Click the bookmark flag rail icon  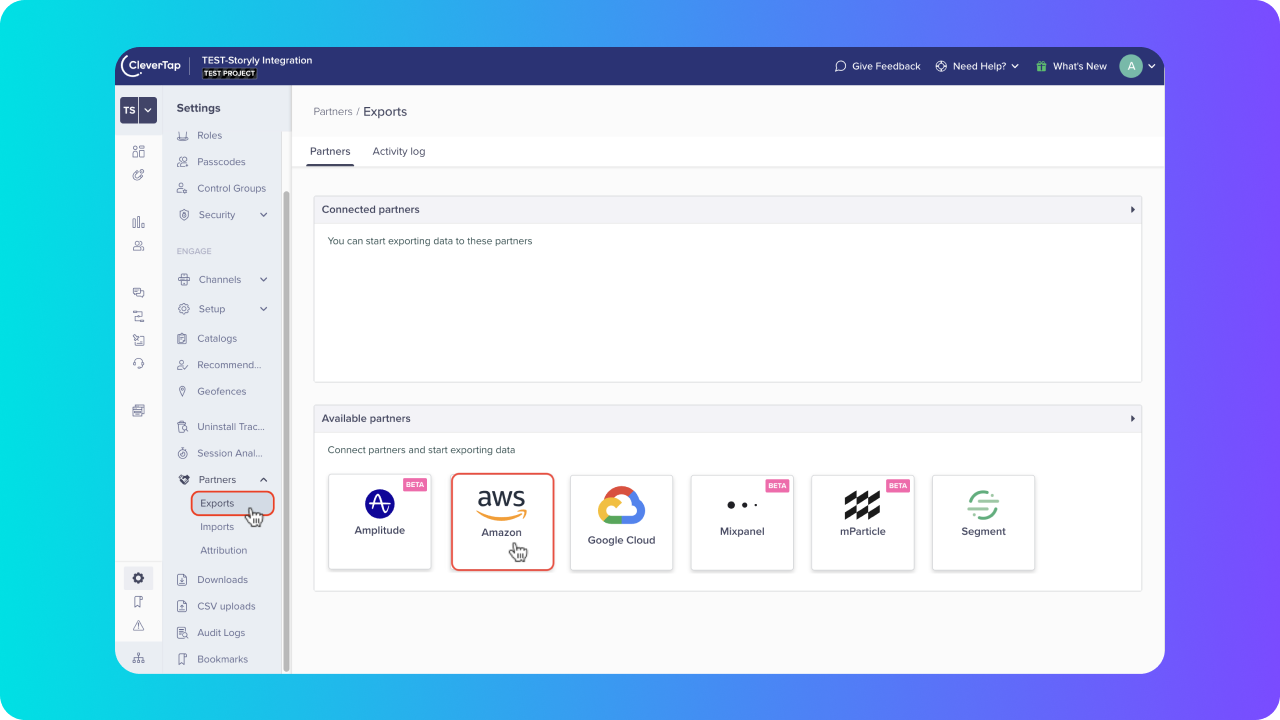click(x=138, y=602)
